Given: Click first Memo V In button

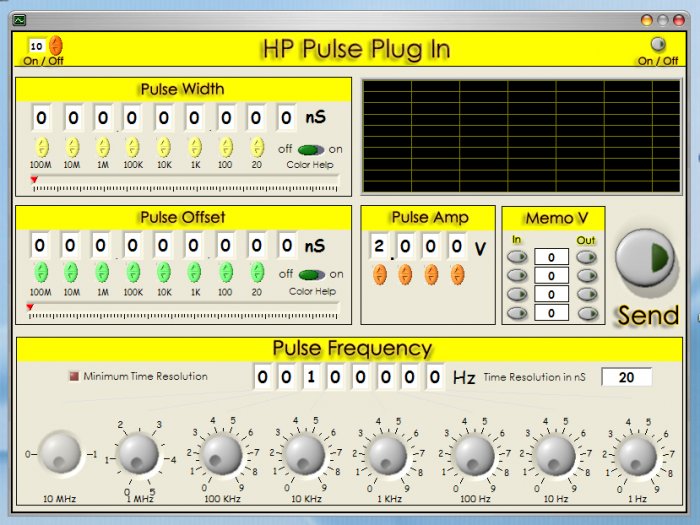Looking at the screenshot, I should (517, 257).
